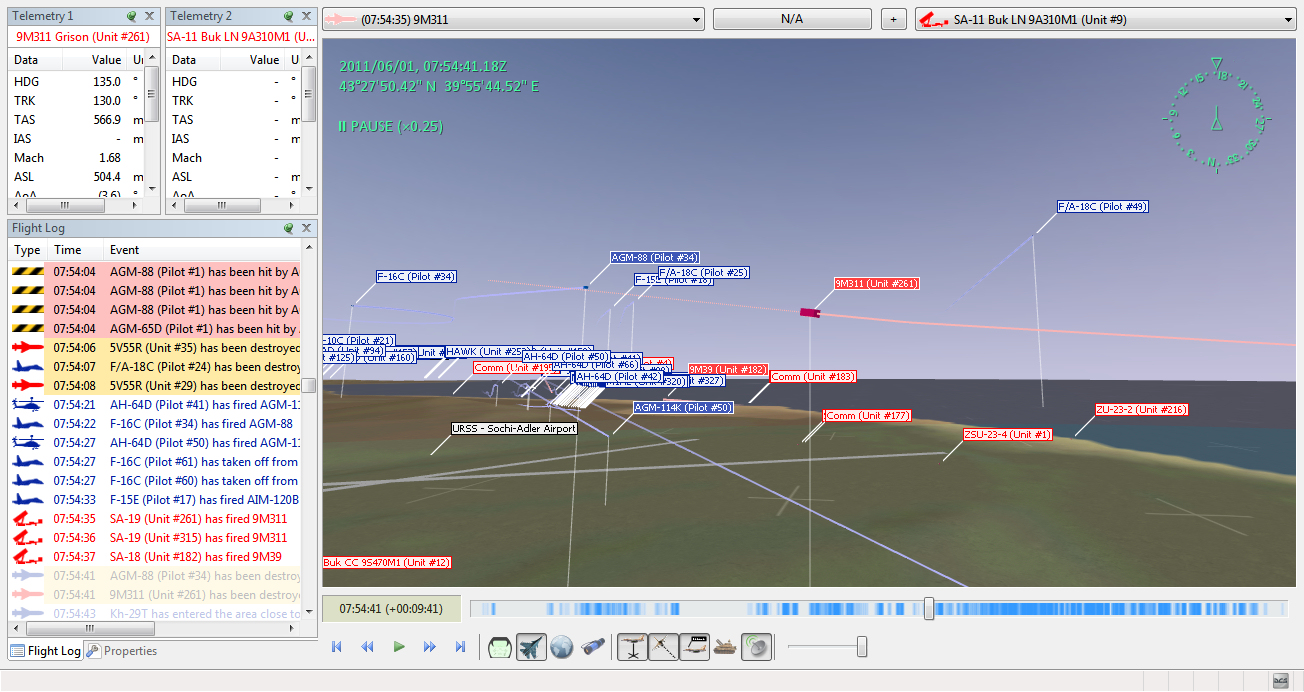This screenshot has height=692, width=1304.
Task: Click the 07:54:41 current time field
Action: [x=391, y=608]
